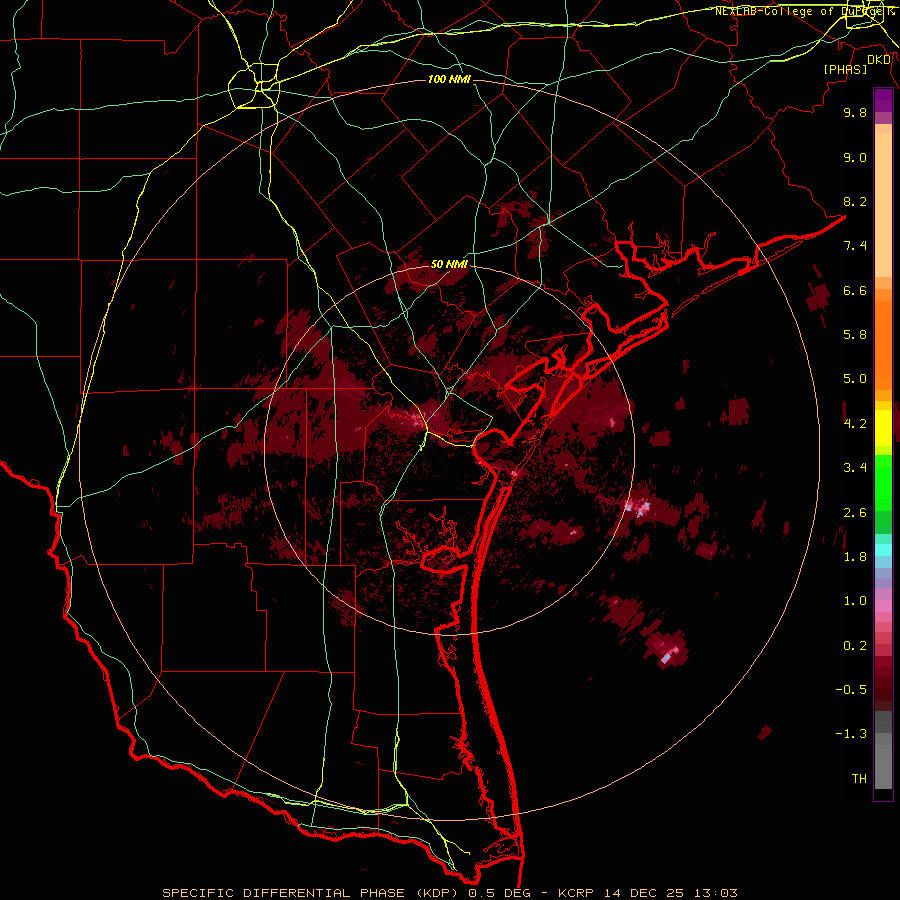Click the 13:03 time stamp in the caption

[x=716, y=893]
